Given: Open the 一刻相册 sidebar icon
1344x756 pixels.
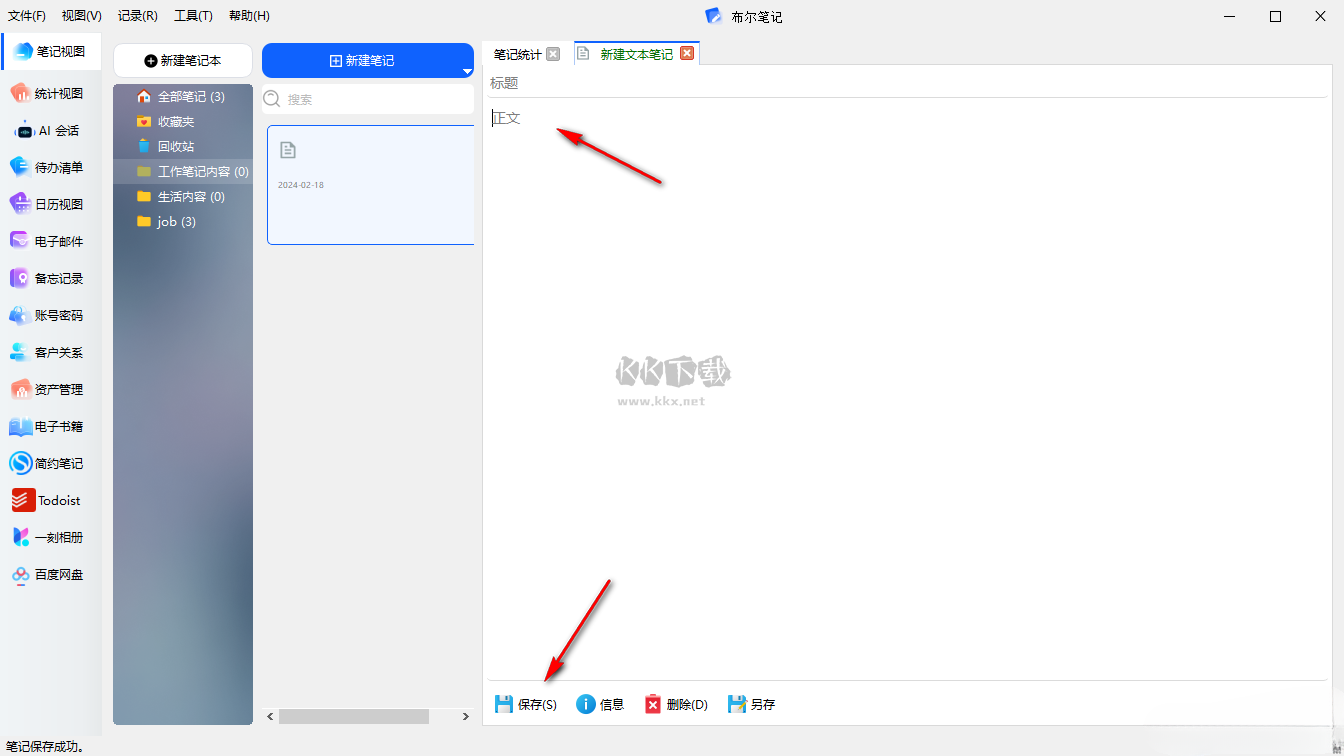Looking at the screenshot, I should tap(21, 537).
